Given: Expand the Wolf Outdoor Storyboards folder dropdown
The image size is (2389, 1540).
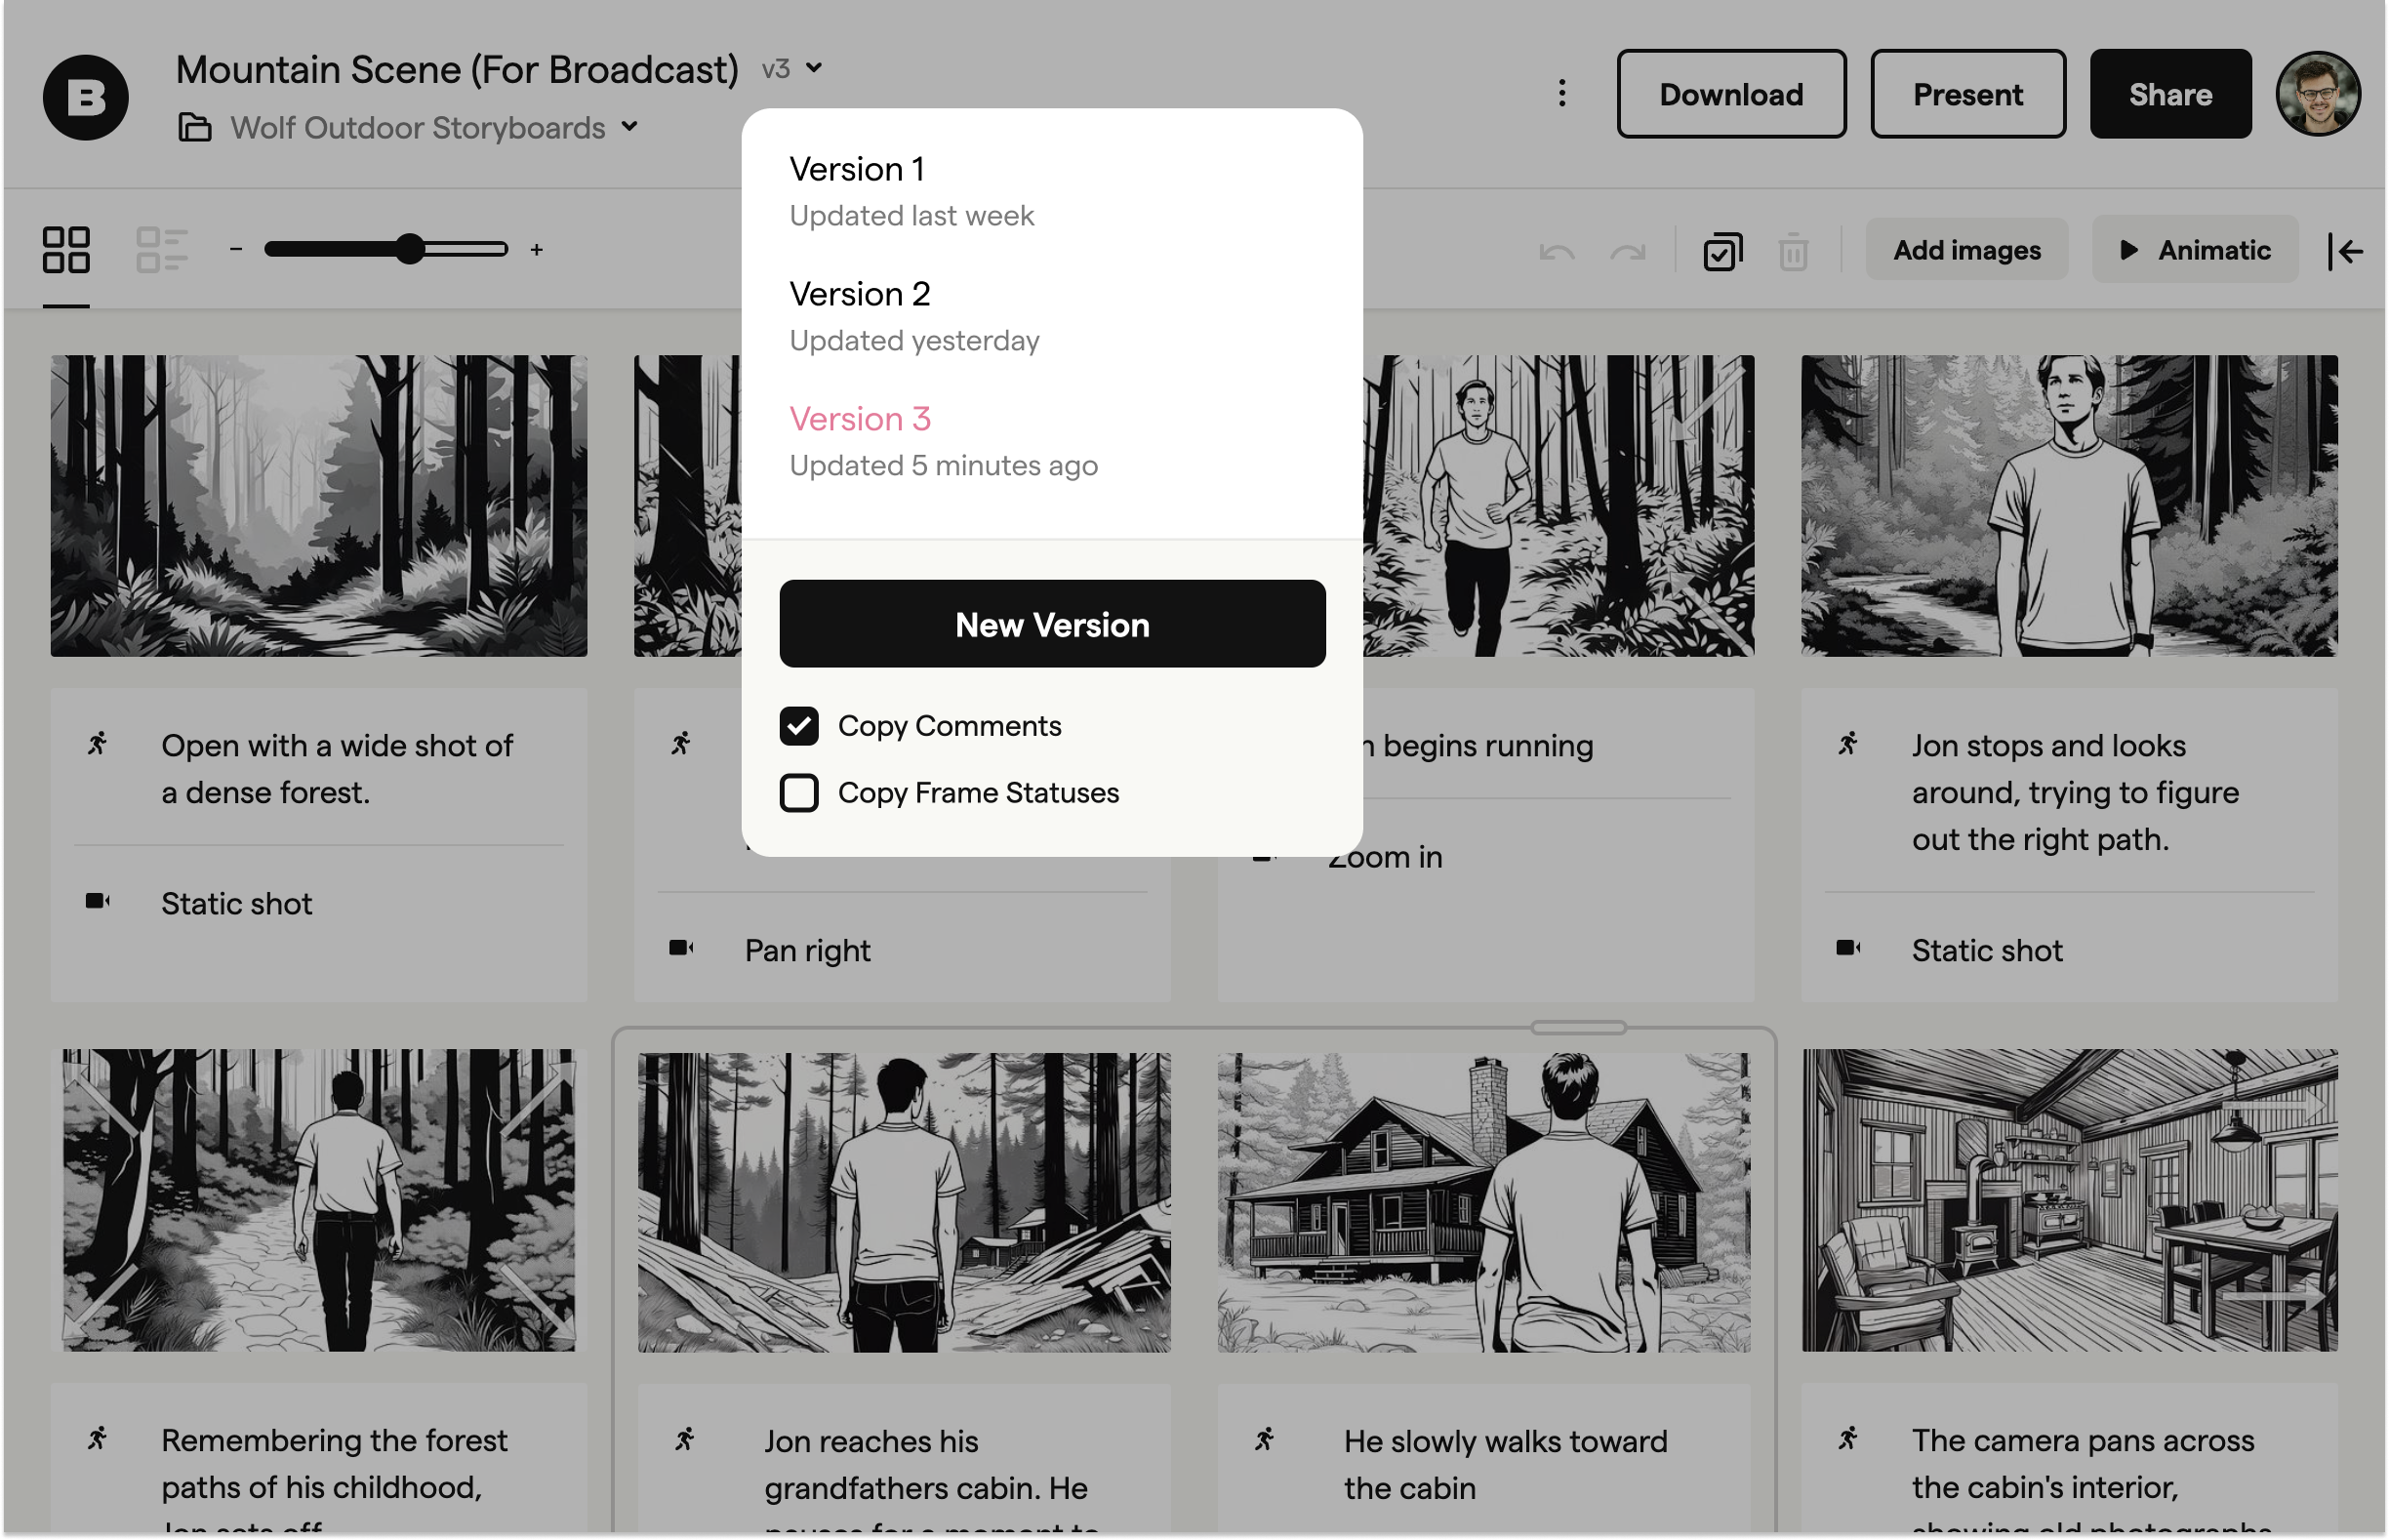Looking at the screenshot, I should (629, 127).
